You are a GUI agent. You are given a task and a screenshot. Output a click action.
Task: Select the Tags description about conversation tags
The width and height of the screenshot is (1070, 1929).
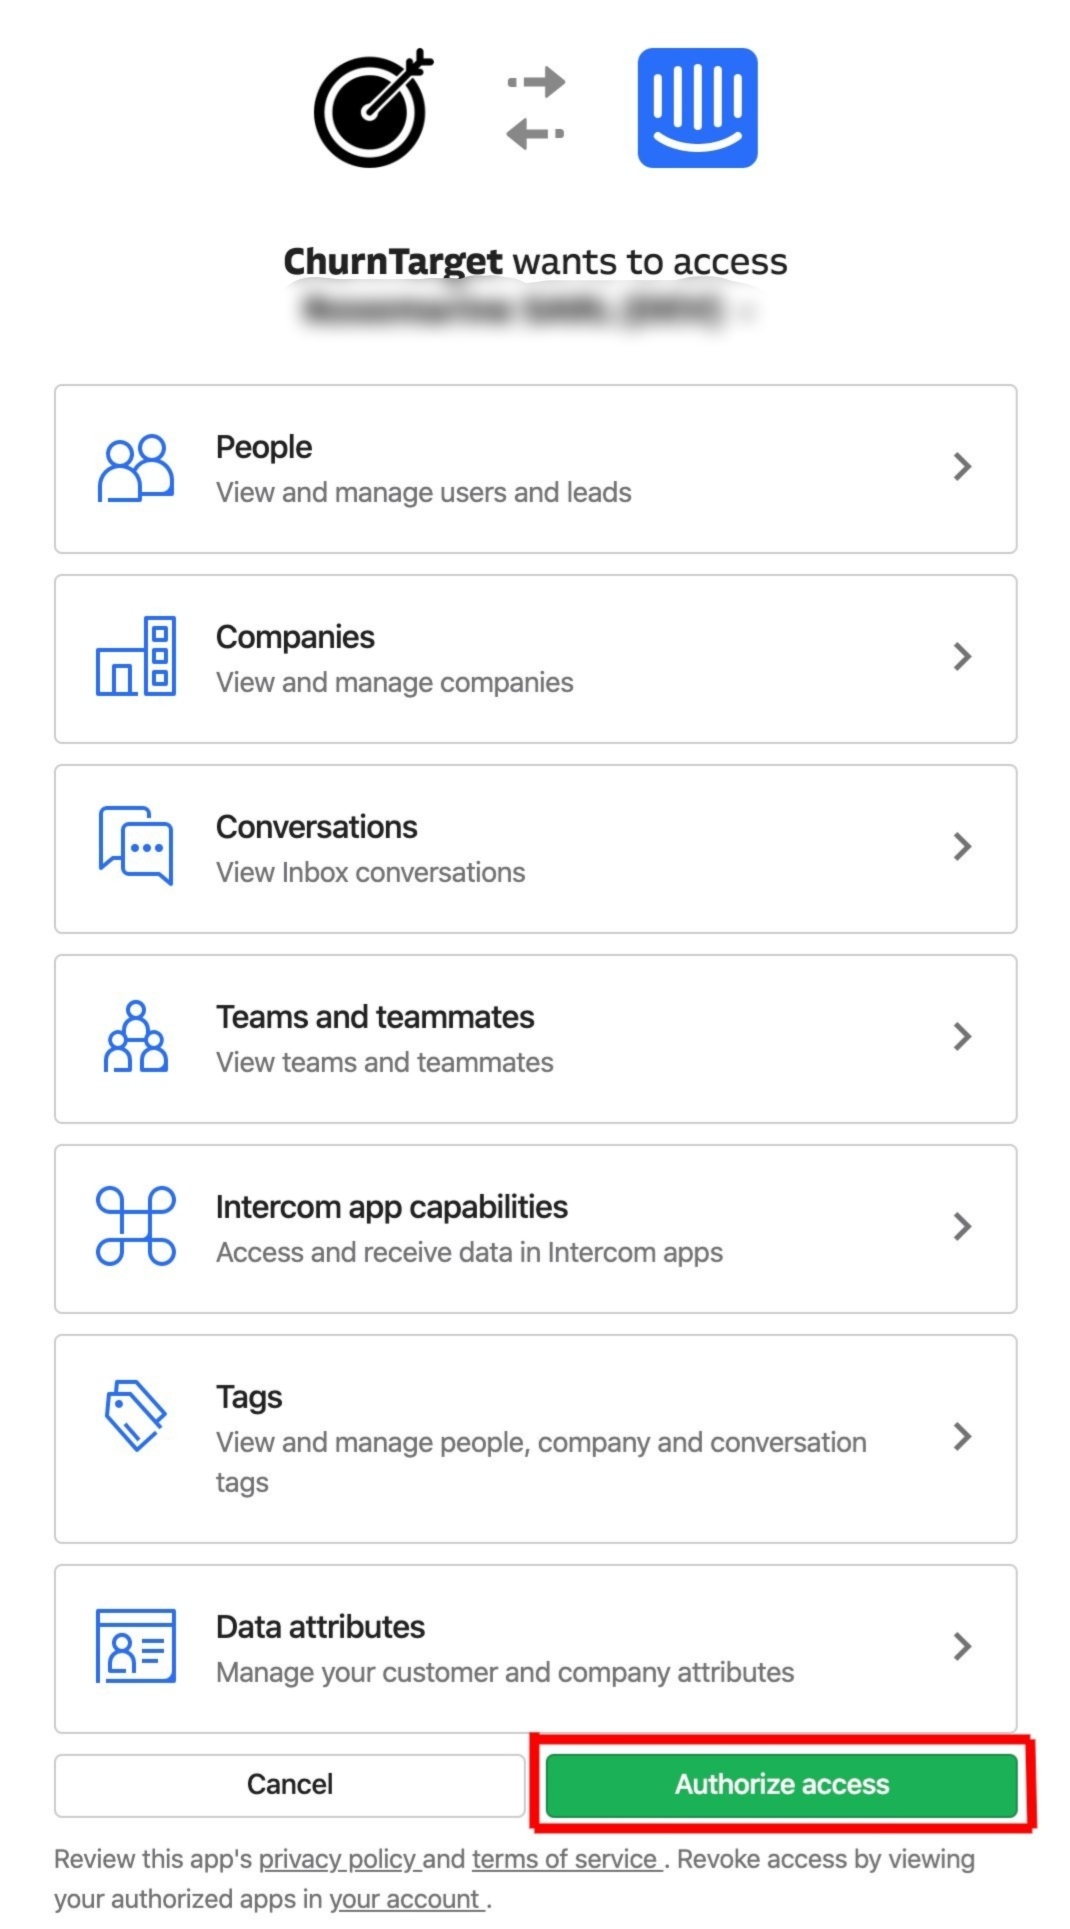(541, 1462)
